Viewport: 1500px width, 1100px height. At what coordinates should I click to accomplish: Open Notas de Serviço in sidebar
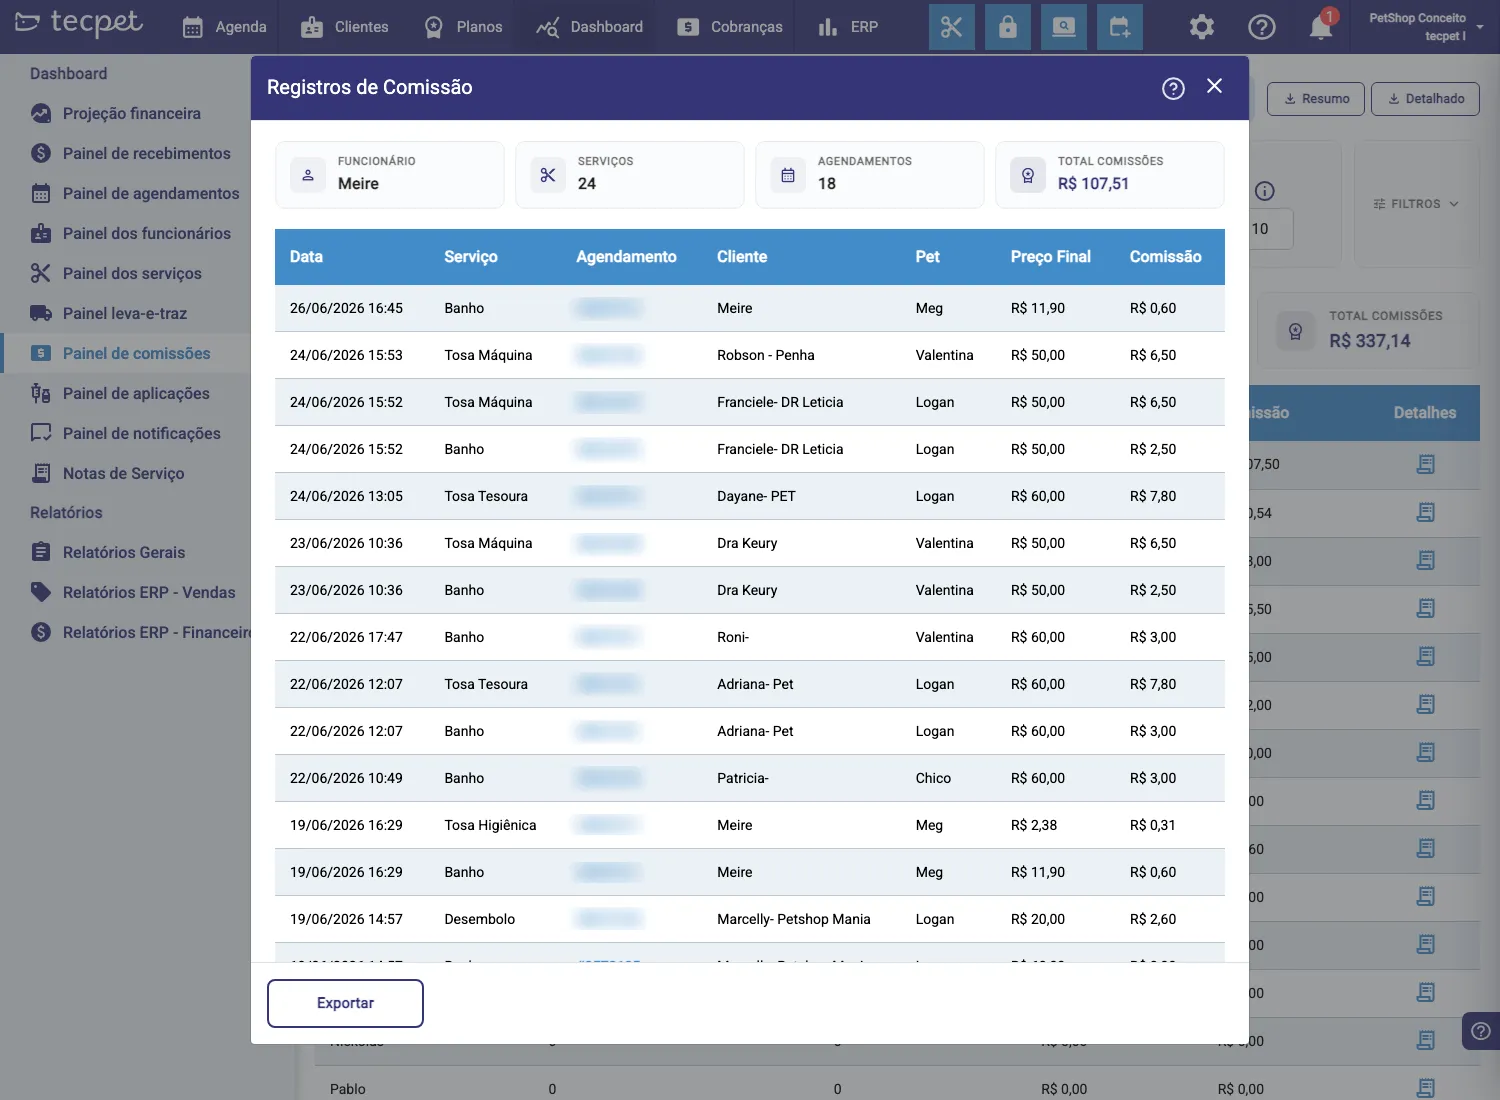click(x=107, y=473)
